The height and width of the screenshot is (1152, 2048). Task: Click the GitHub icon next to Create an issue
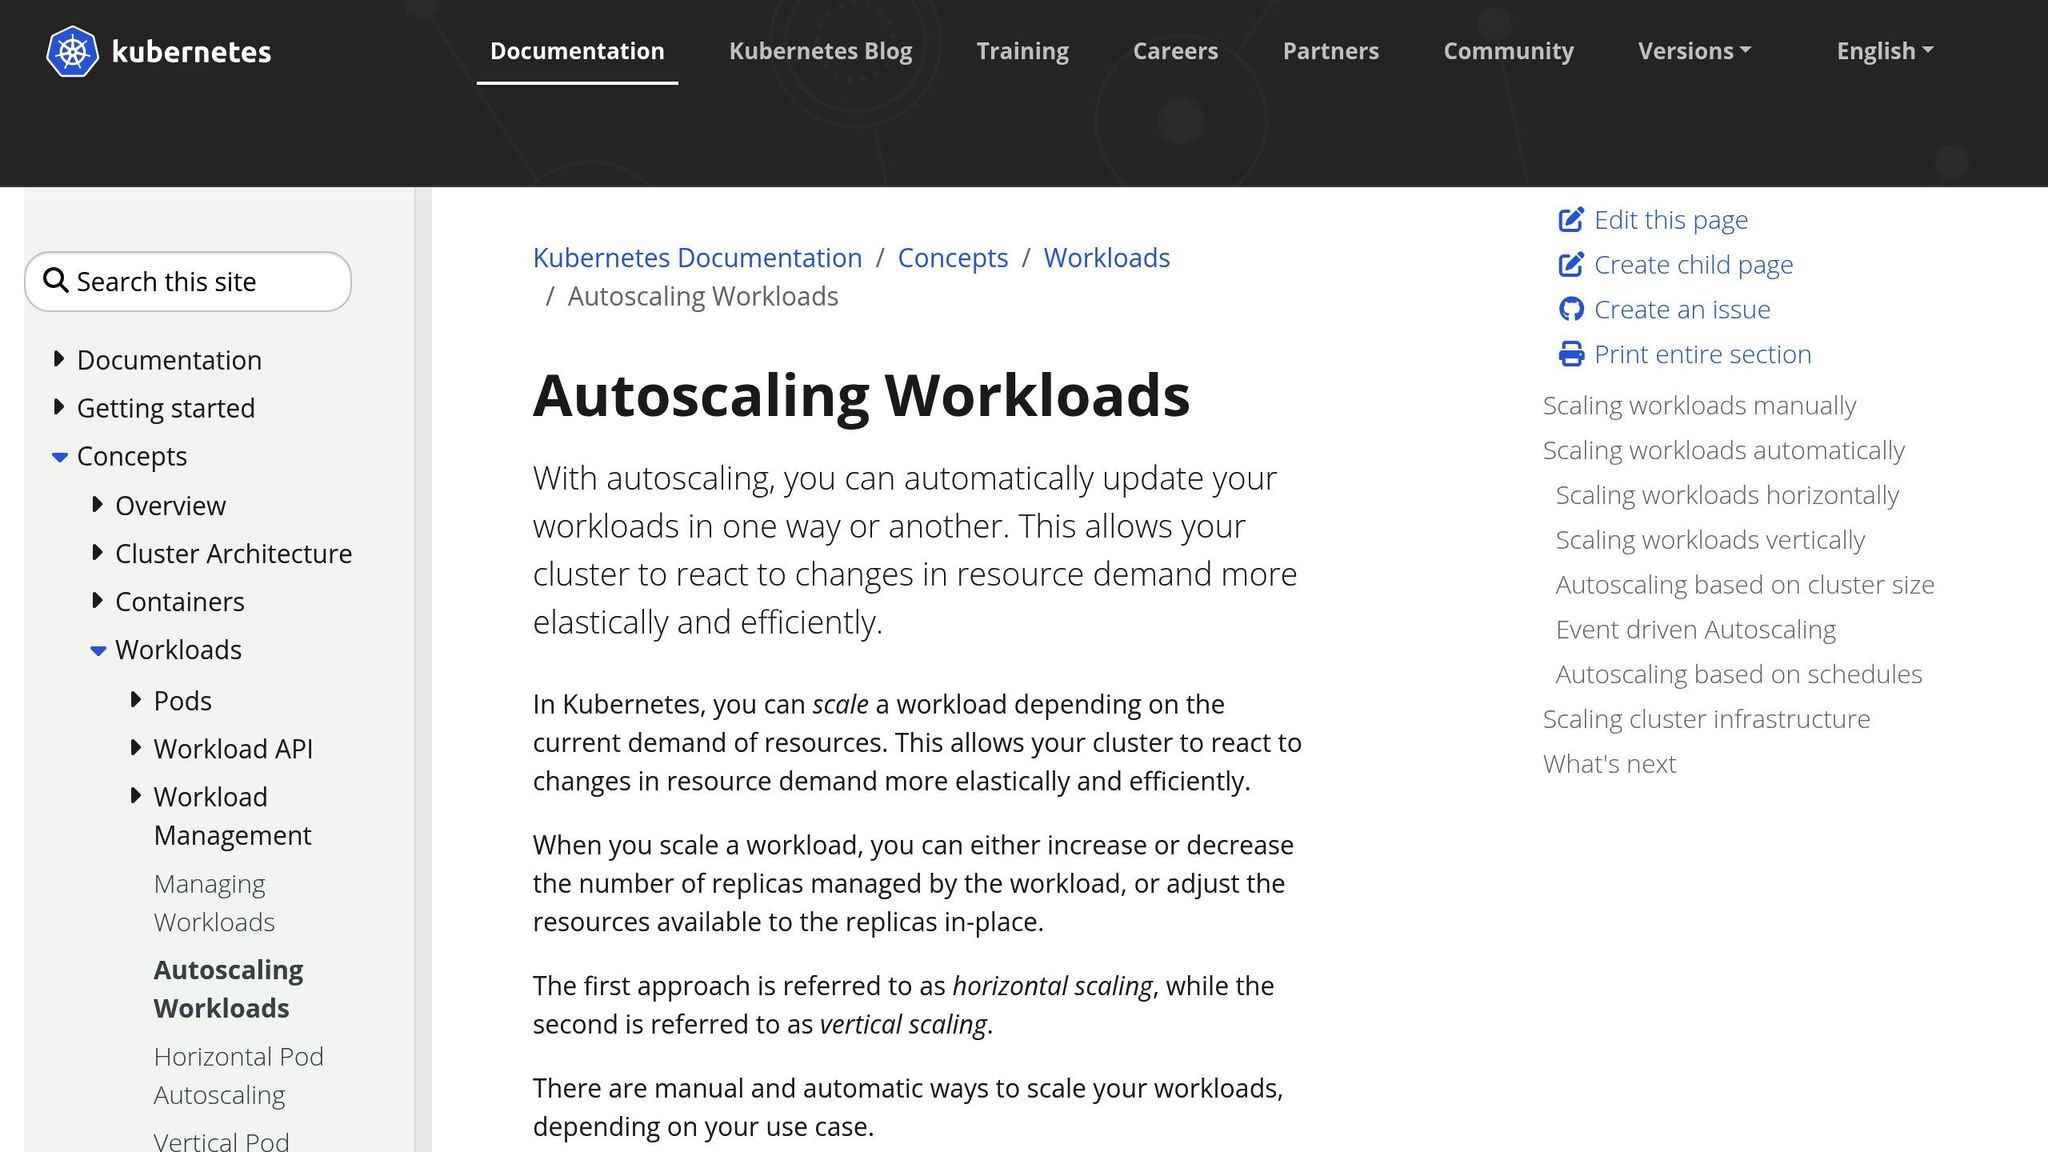point(1571,309)
